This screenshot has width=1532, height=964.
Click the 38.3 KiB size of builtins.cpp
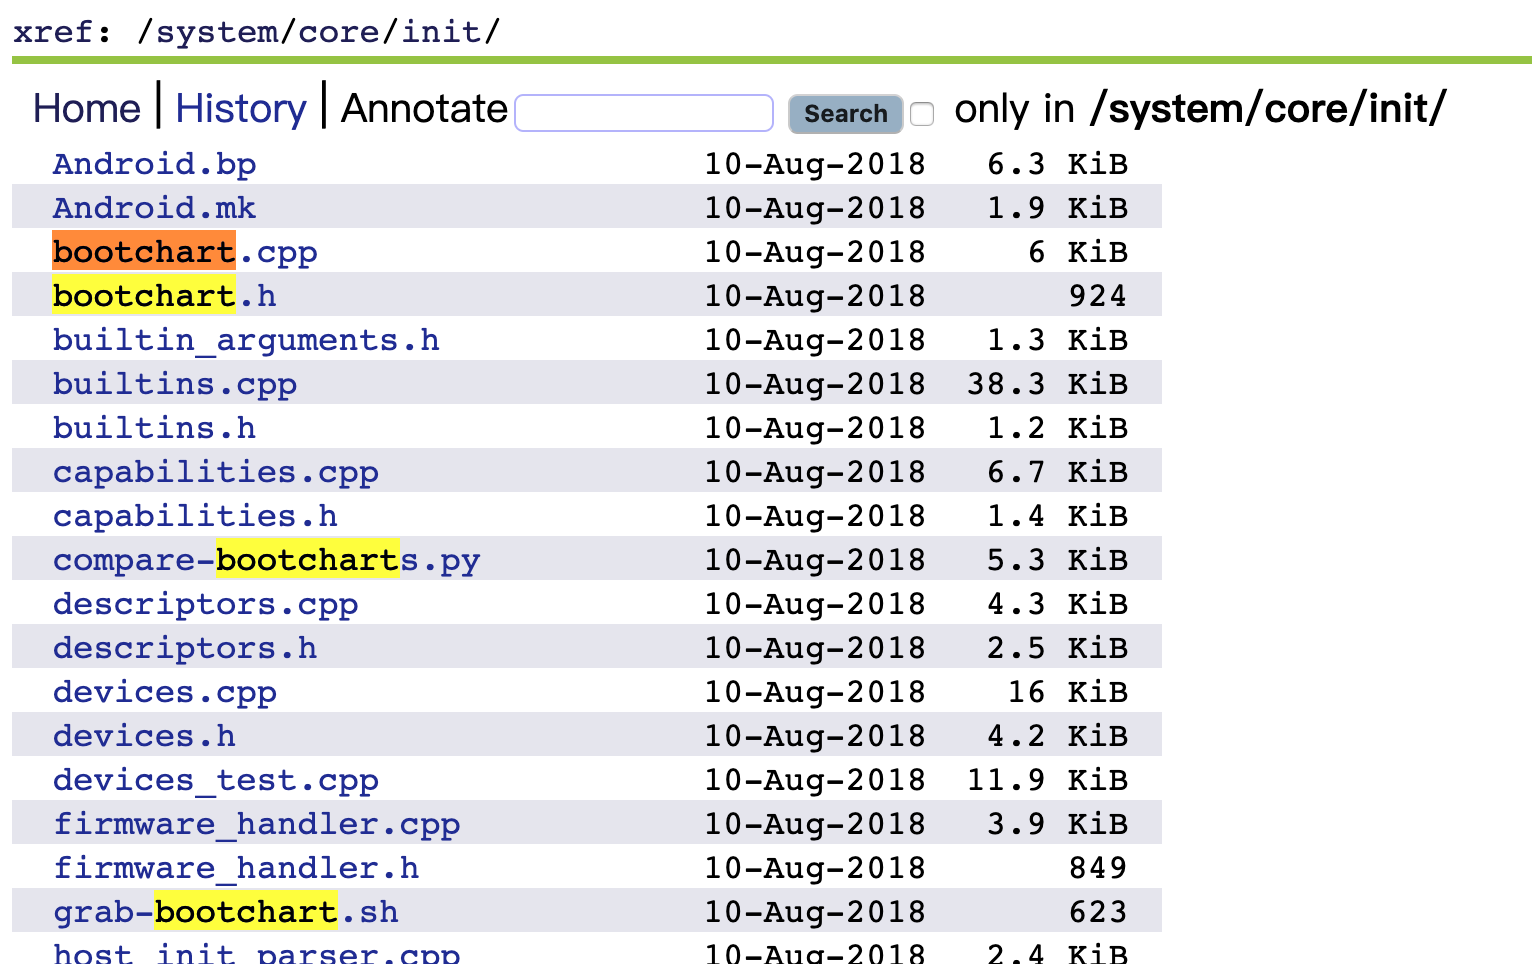pyautogui.click(x=1047, y=384)
